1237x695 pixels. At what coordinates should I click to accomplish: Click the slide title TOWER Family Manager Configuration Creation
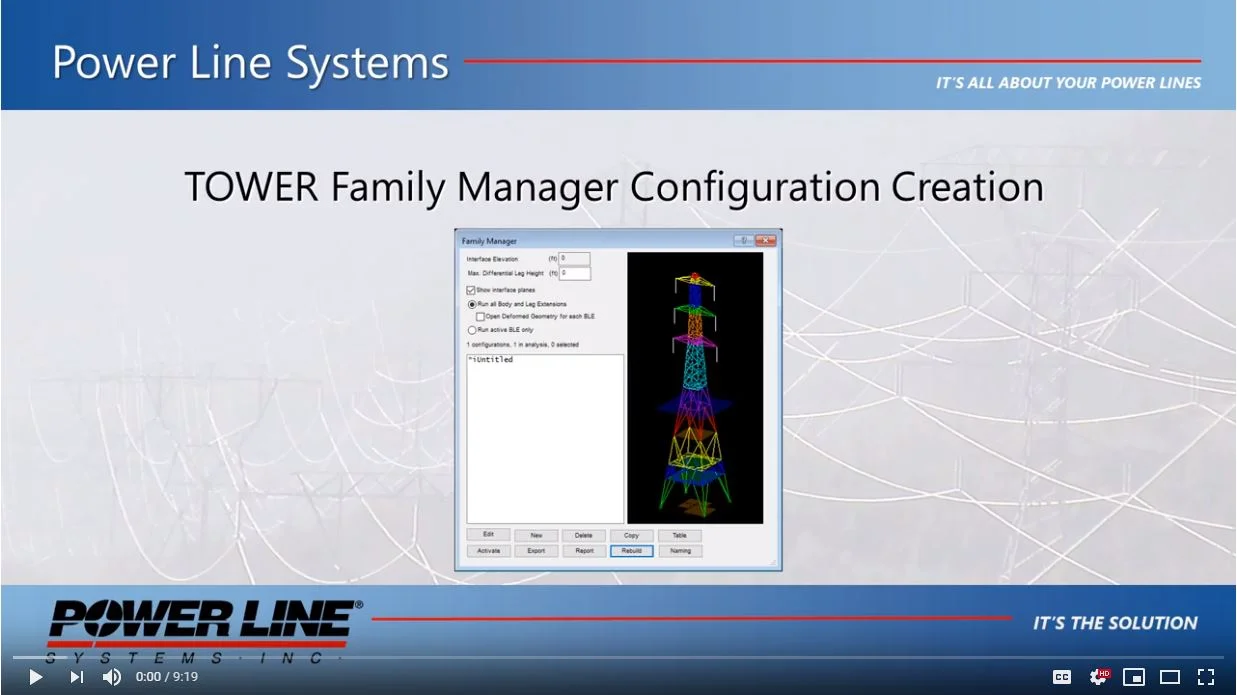coord(614,187)
